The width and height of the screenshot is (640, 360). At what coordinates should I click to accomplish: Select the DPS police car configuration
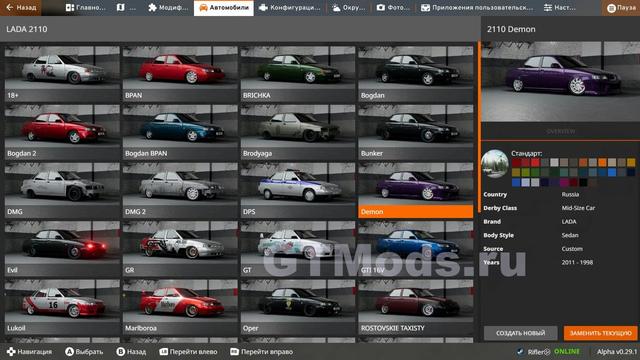click(298, 190)
